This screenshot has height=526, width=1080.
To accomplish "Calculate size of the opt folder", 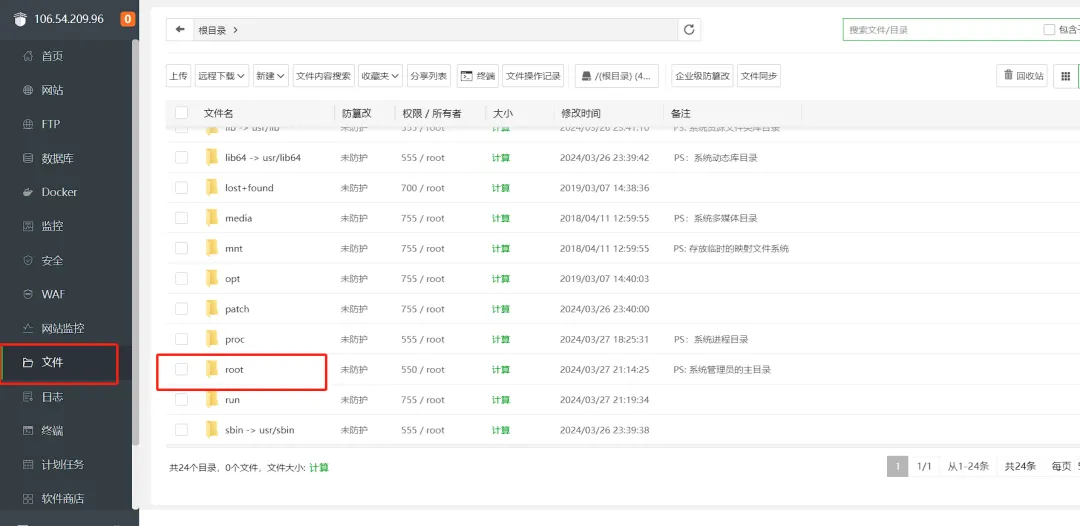I will coord(501,279).
